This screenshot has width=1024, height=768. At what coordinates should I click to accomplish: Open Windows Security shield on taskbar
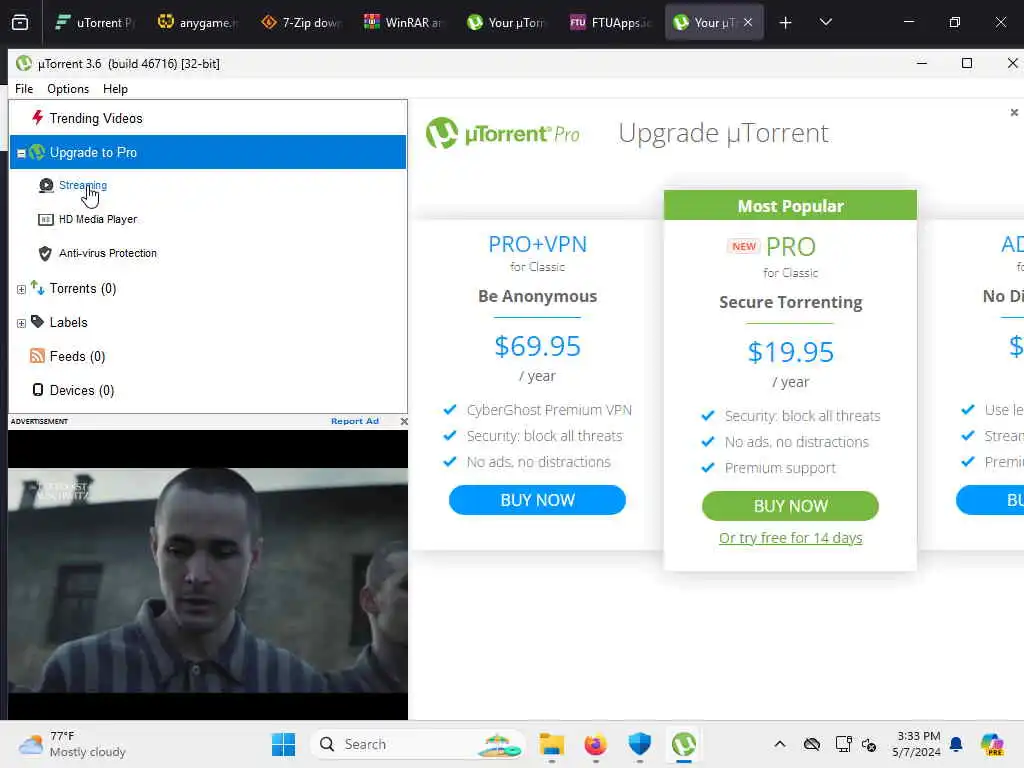click(x=639, y=744)
